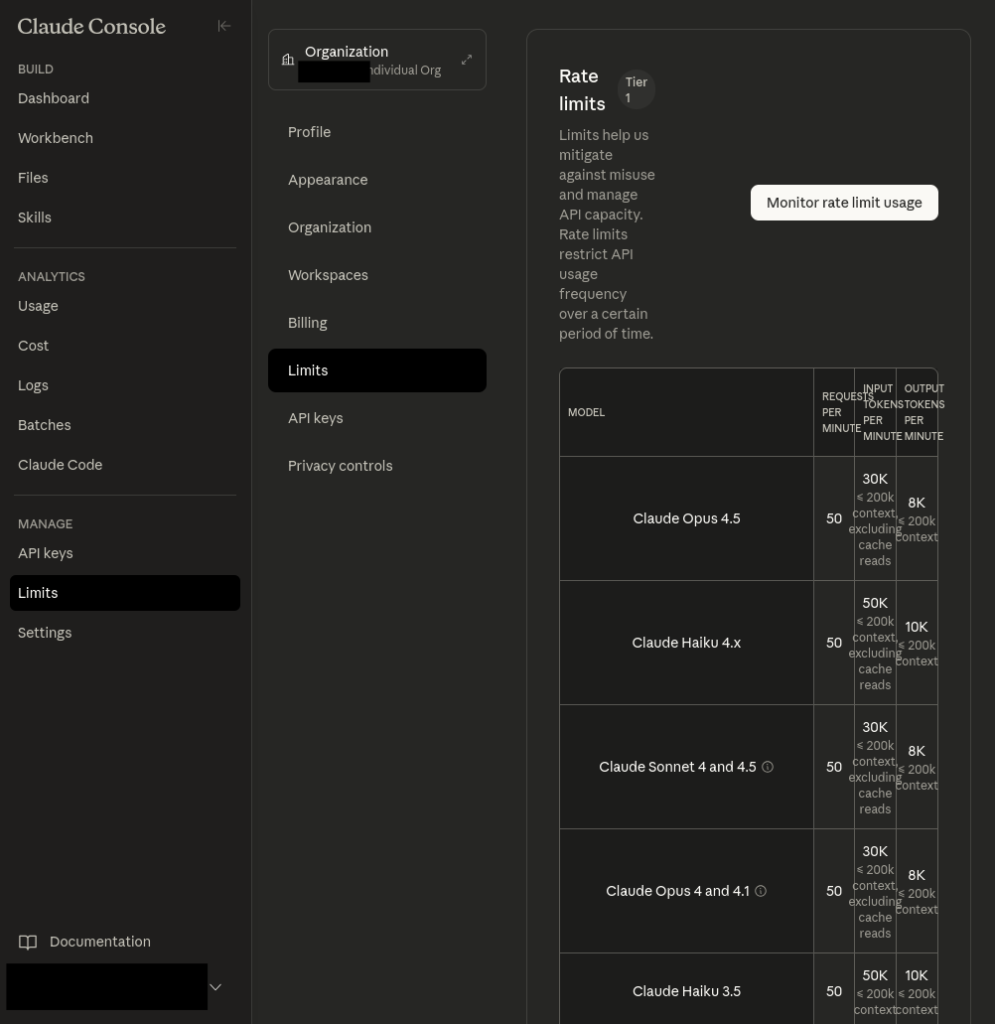This screenshot has width=995, height=1024.
Task: Open the Organization switcher card
Action: [376, 60]
